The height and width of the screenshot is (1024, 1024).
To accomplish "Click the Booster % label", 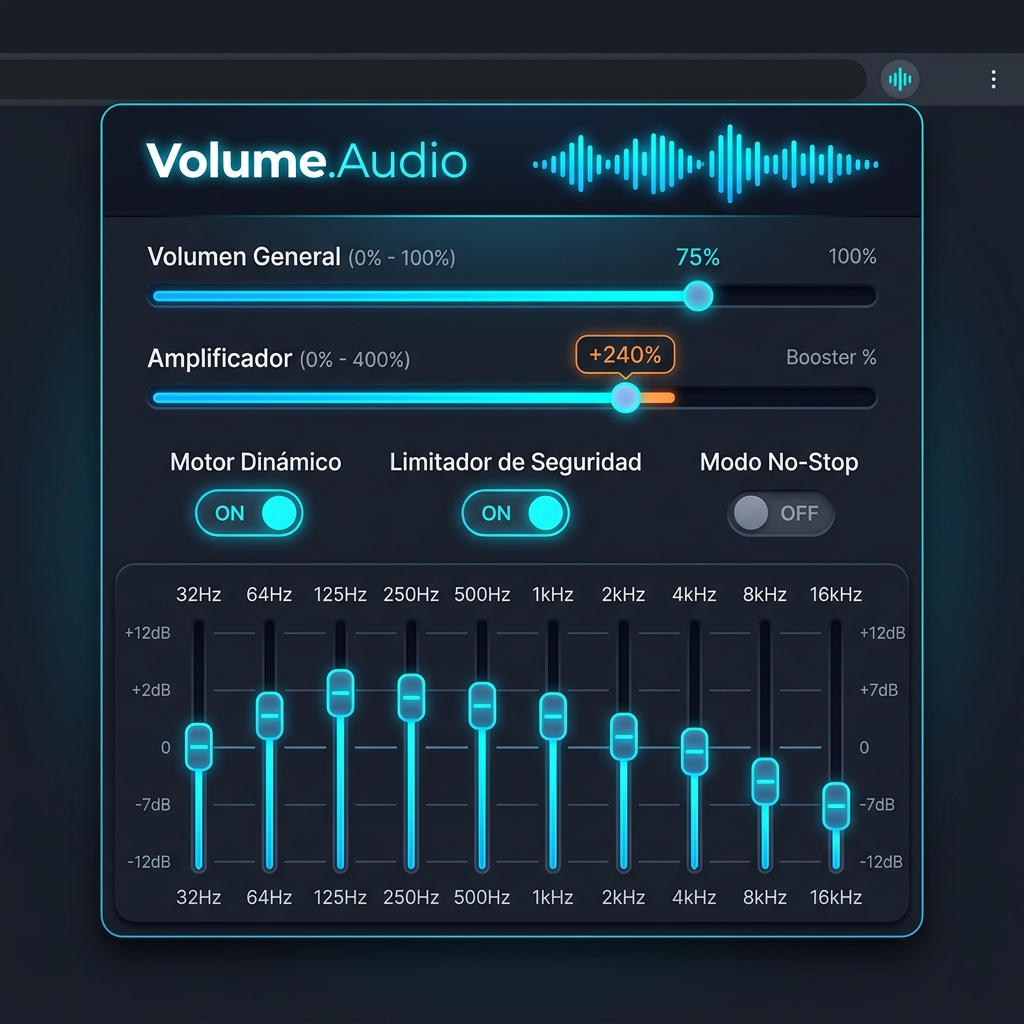I will [x=831, y=357].
